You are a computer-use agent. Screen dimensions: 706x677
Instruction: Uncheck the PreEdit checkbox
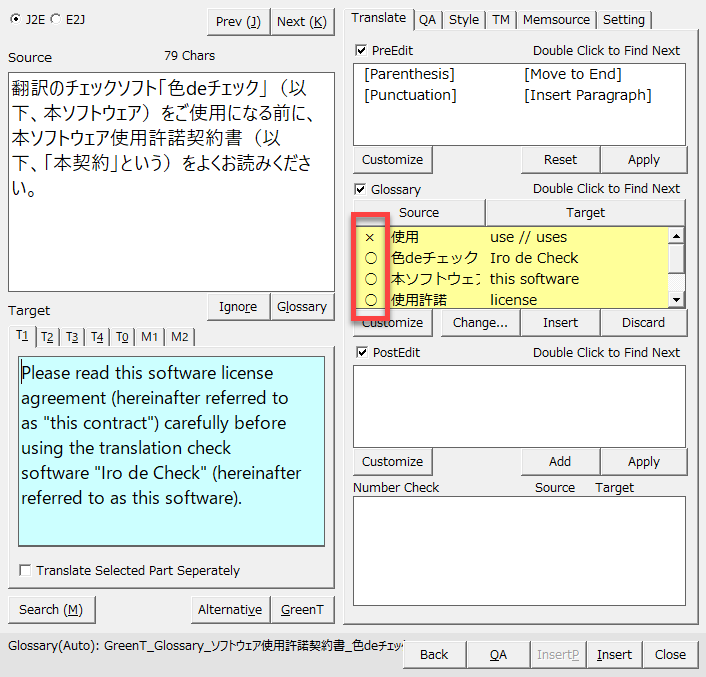[361, 50]
